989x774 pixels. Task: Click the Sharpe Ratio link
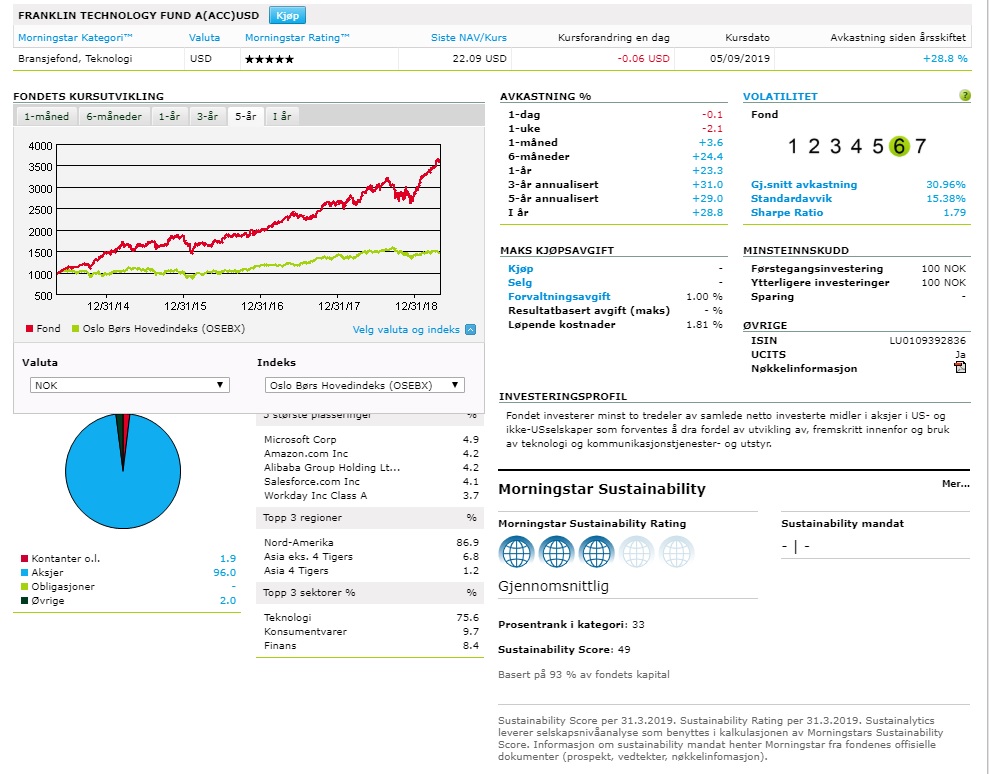(787, 212)
